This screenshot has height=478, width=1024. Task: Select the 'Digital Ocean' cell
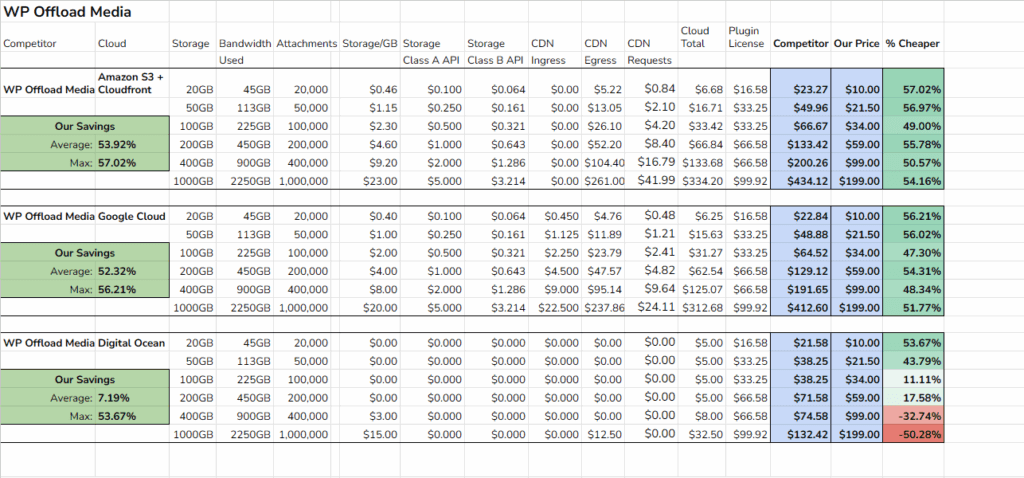pos(132,342)
